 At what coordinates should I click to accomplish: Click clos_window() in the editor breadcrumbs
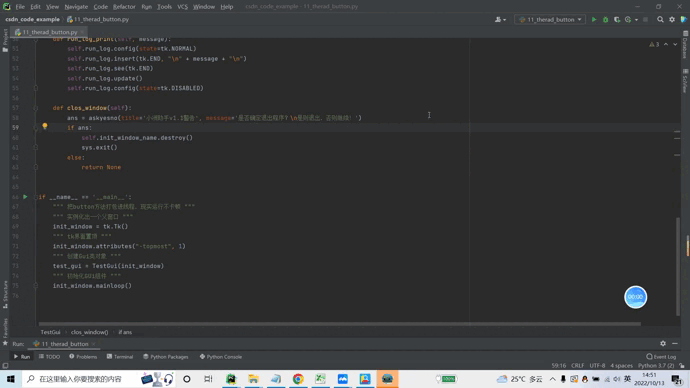tap(89, 332)
